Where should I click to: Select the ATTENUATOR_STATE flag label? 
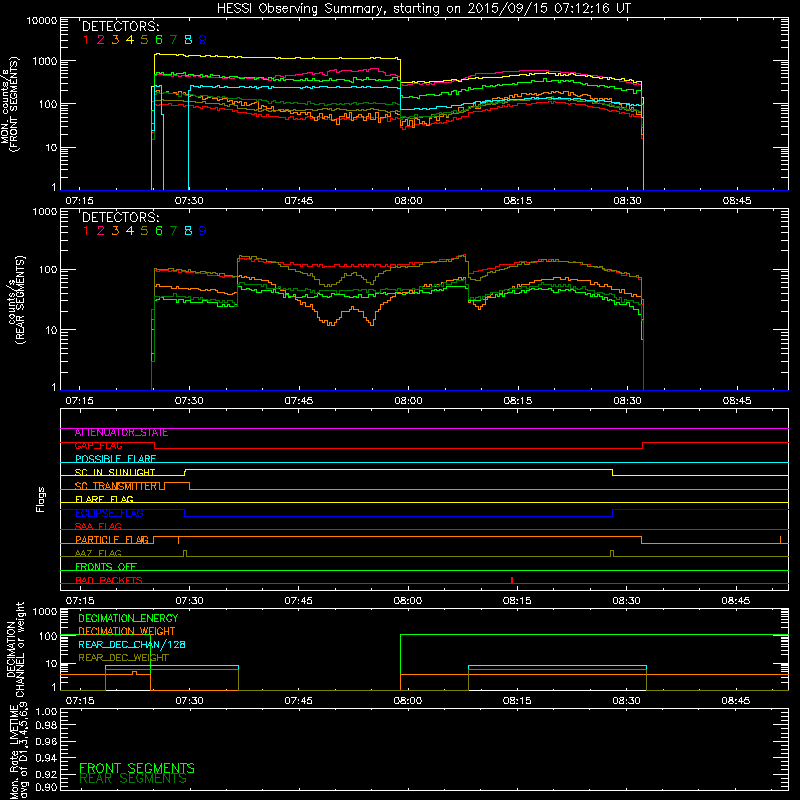tap(121, 433)
